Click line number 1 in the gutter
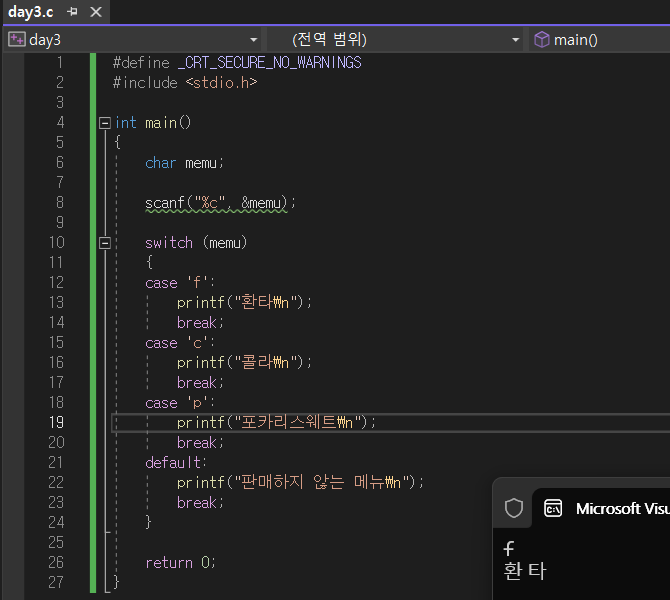This screenshot has height=600, width=670. point(60,63)
